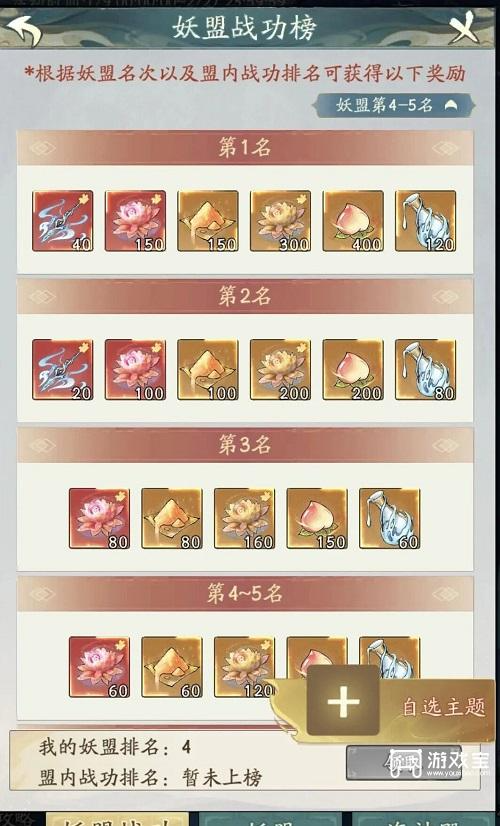This screenshot has height=826, width=500.
Task: Tap 1st-place gold powder reward showing 150
Action: (208, 221)
